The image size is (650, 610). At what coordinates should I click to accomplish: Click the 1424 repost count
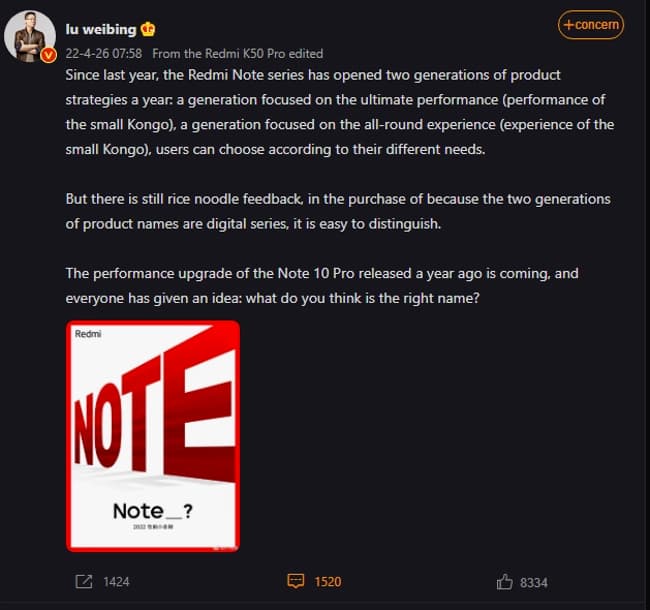point(116,582)
